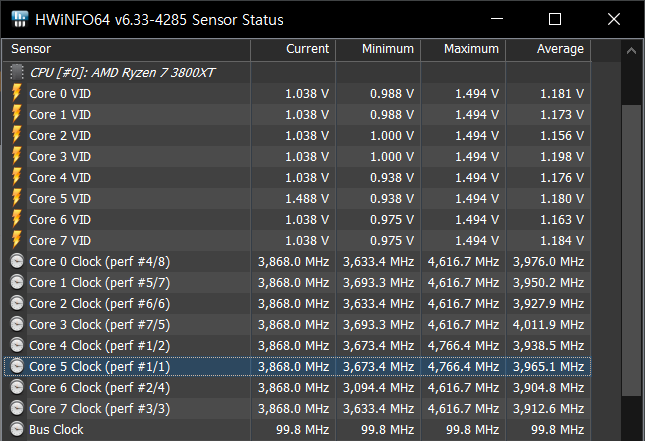Click the clock icon for Bus Clock
Image resolution: width=645 pixels, height=441 pixels.
pos(17,429)
